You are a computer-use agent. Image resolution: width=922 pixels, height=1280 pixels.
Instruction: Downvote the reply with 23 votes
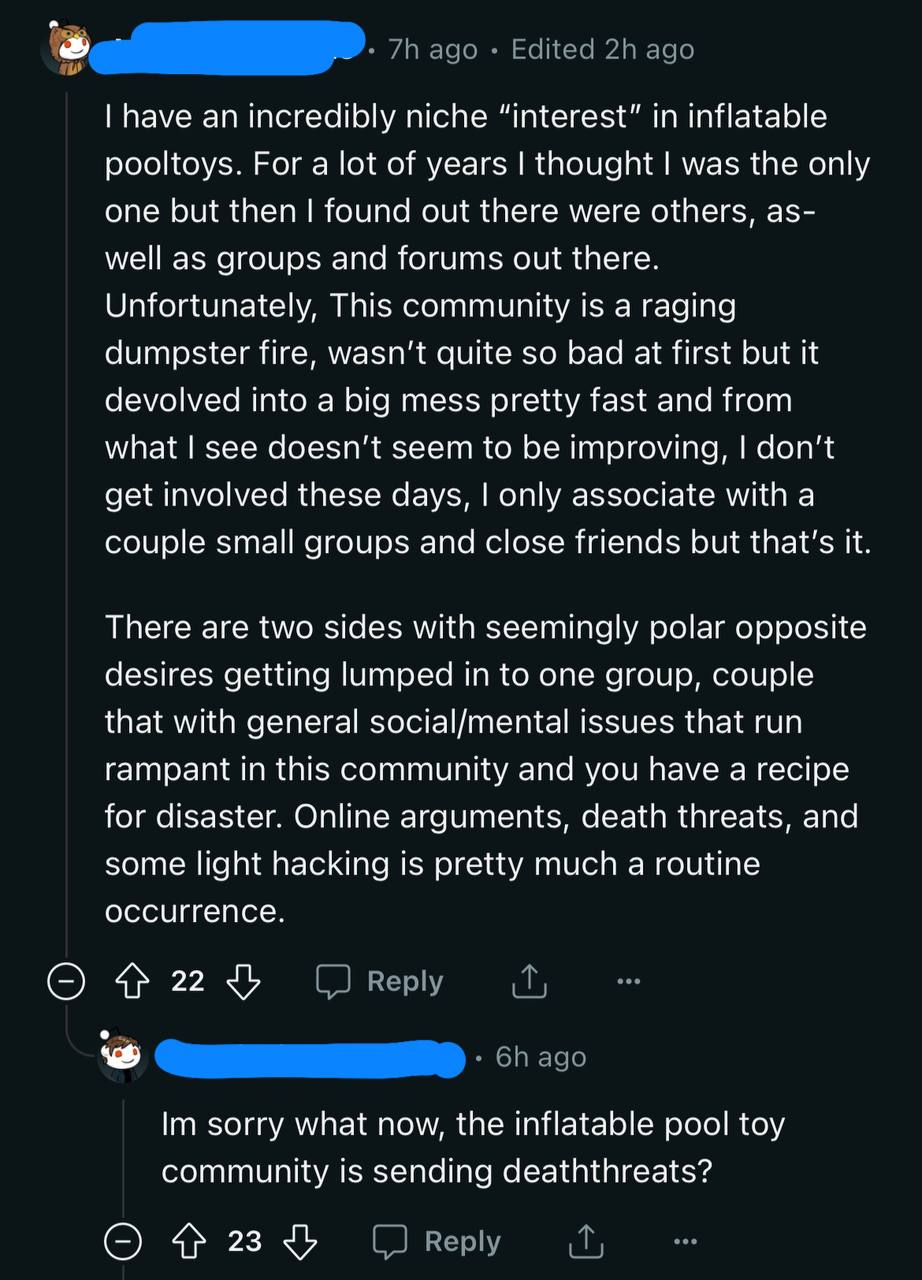300,1242
